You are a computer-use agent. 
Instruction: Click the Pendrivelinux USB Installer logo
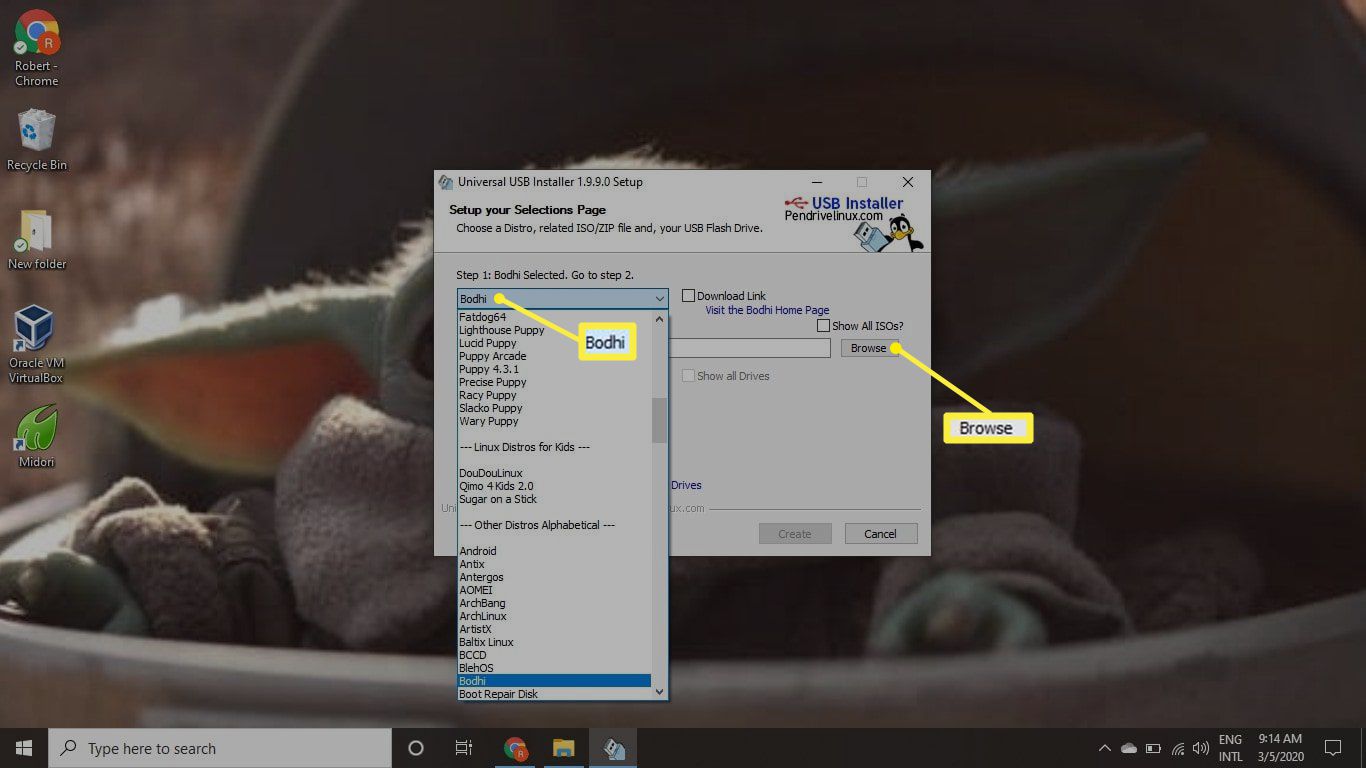click(x=854, y=221)
